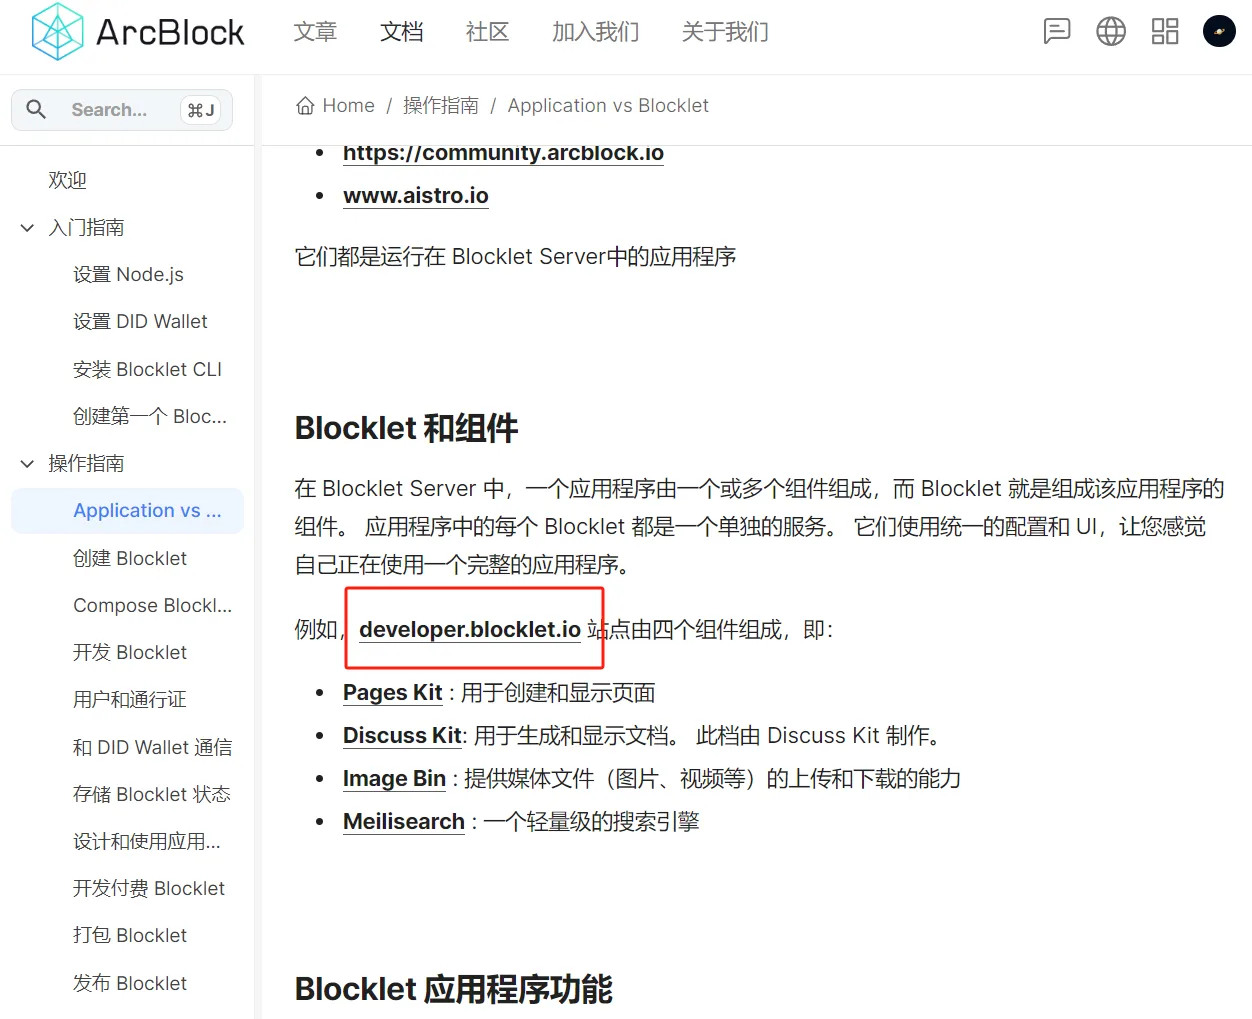Click the Search input field

coord(122,110)
